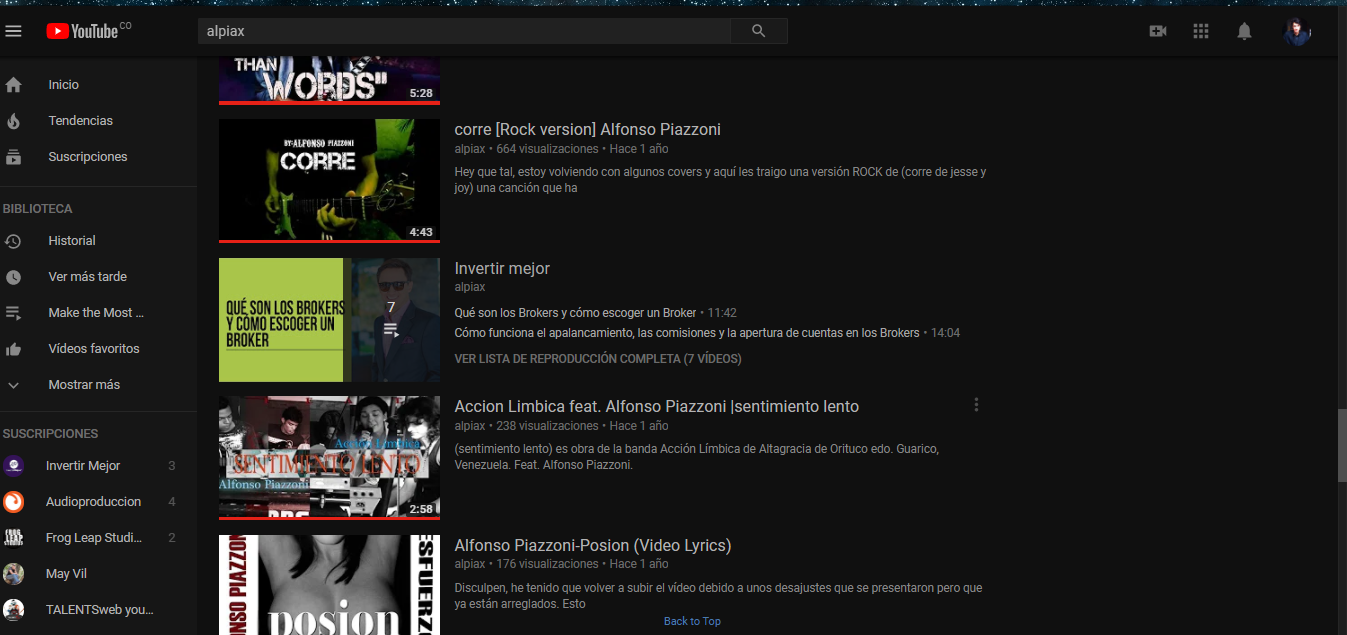The width and height of the screenshot is (1347, 635).
Task: Click alpiax channel under Accion Limbica video
Action: pyautogui.click(x=469, y=426)
